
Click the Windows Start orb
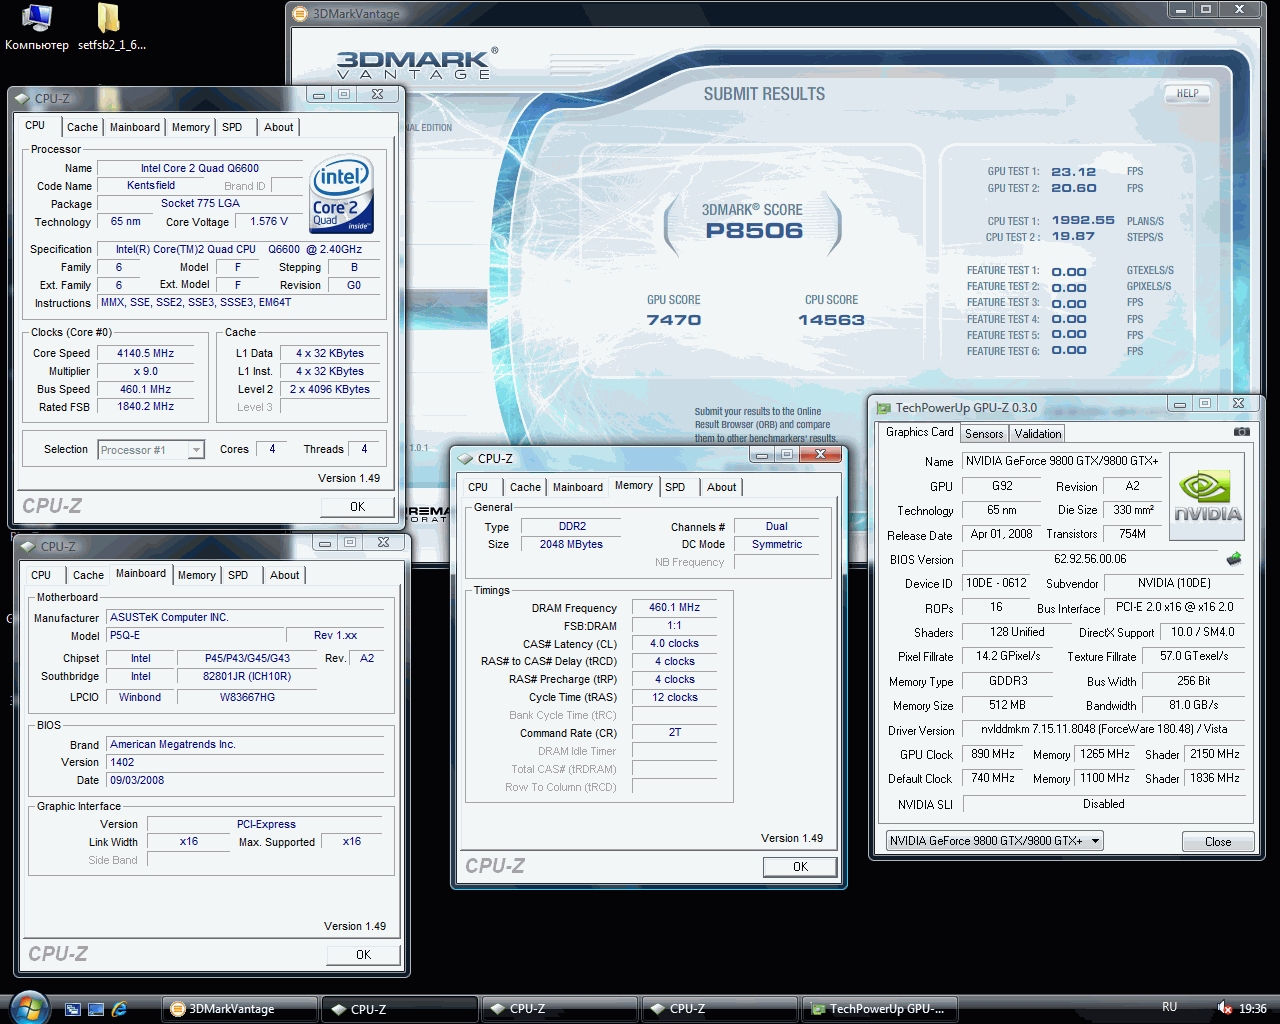point(28,1007)
